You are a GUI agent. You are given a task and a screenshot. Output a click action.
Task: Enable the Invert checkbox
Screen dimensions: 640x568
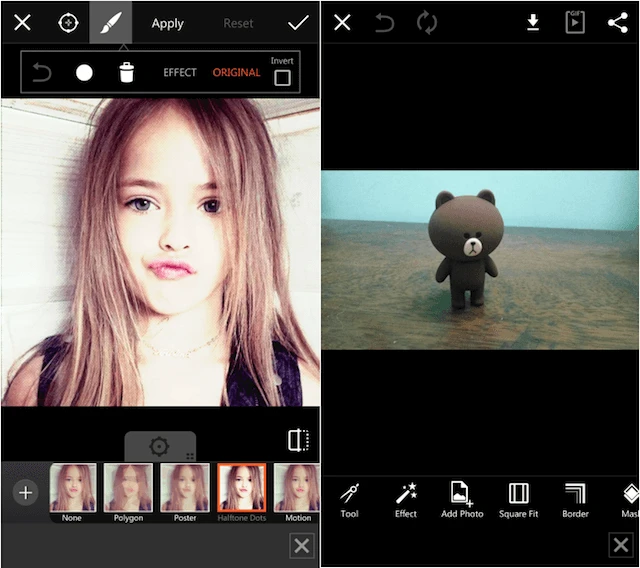(x=282, y=77)
